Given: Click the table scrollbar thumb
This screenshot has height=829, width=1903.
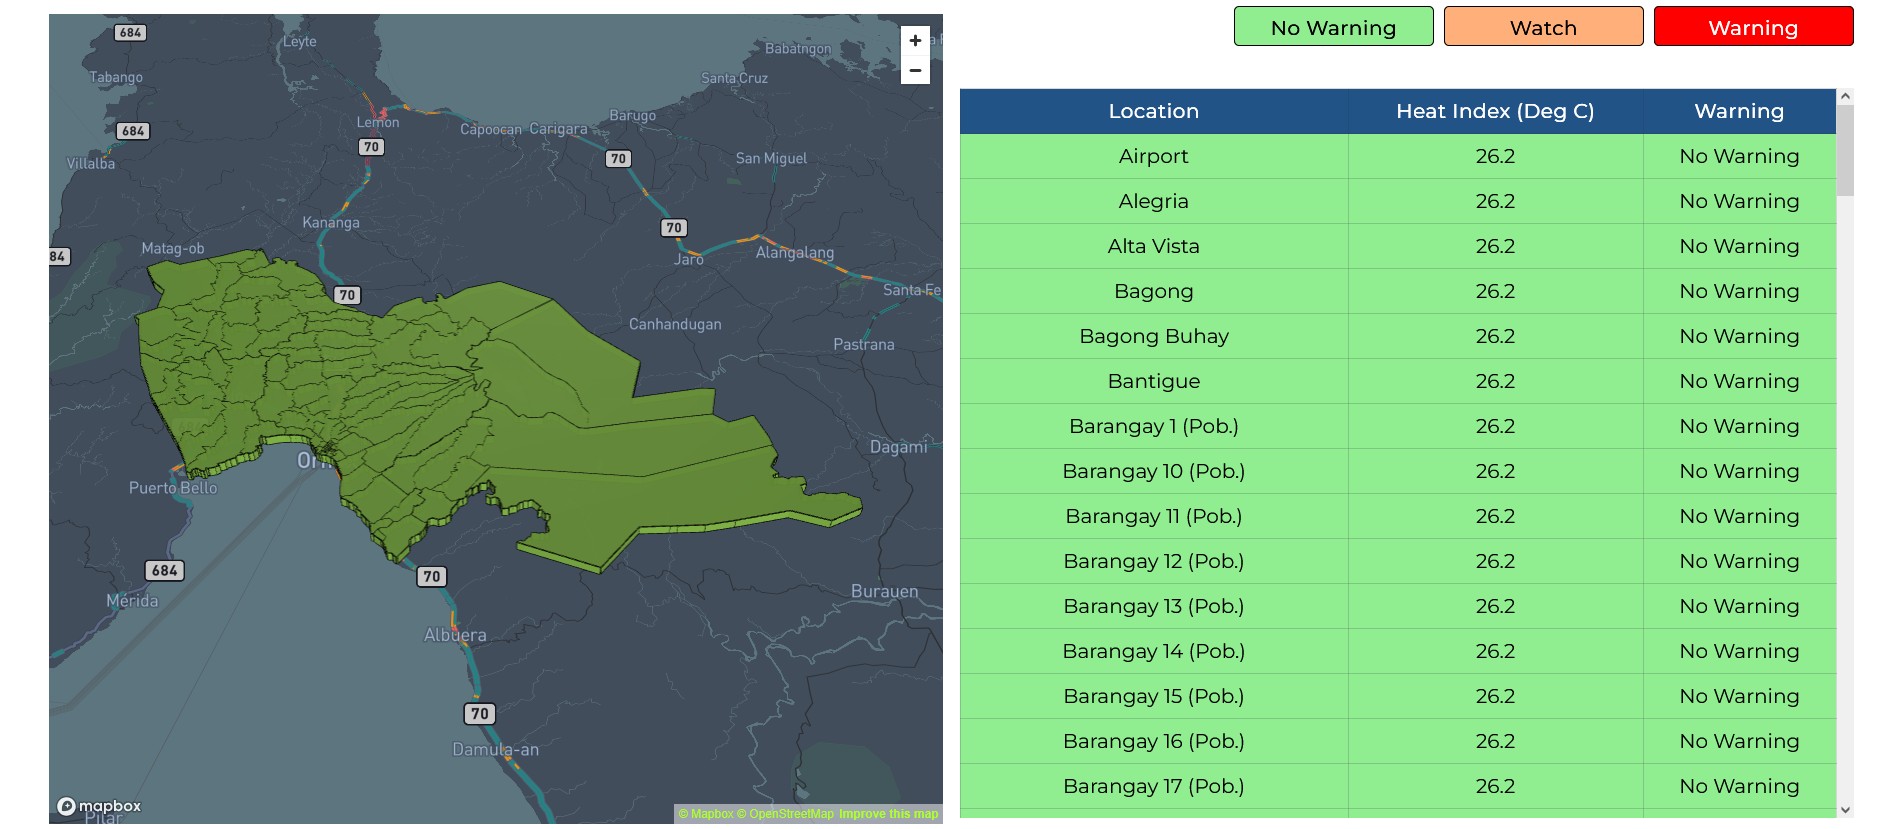Looking at the screenshot, I should pos(1846,150).
